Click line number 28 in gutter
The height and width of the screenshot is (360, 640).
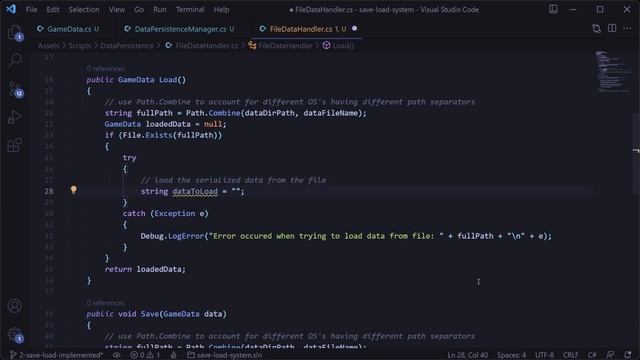(x=49, y=191)
